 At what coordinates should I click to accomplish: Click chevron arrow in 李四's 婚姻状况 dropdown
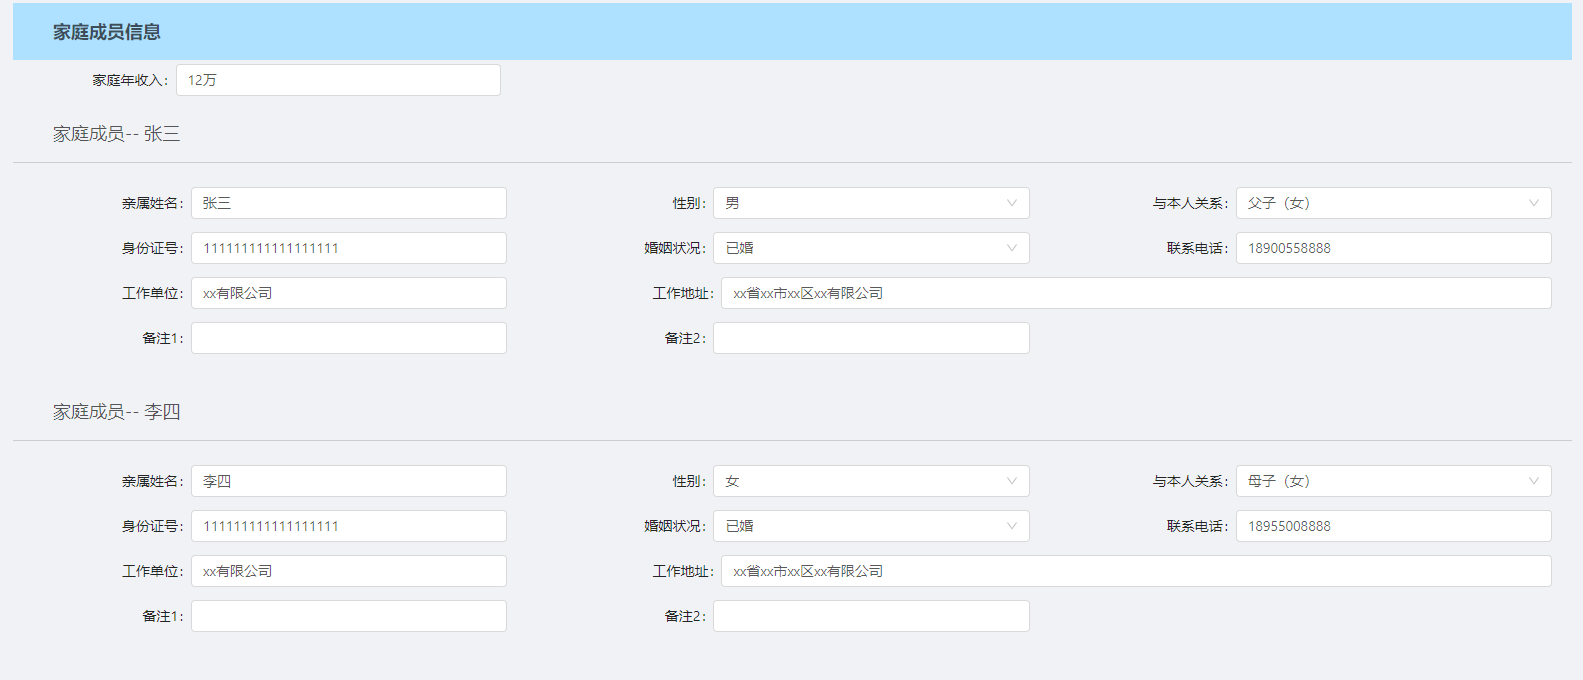coord(1011,526)
